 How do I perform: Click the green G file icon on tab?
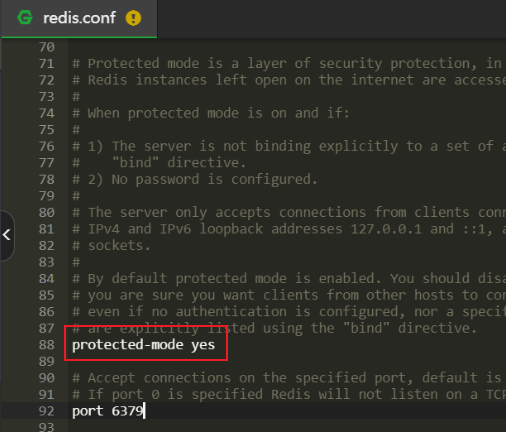pyautogui.click(x=25, y=18)
